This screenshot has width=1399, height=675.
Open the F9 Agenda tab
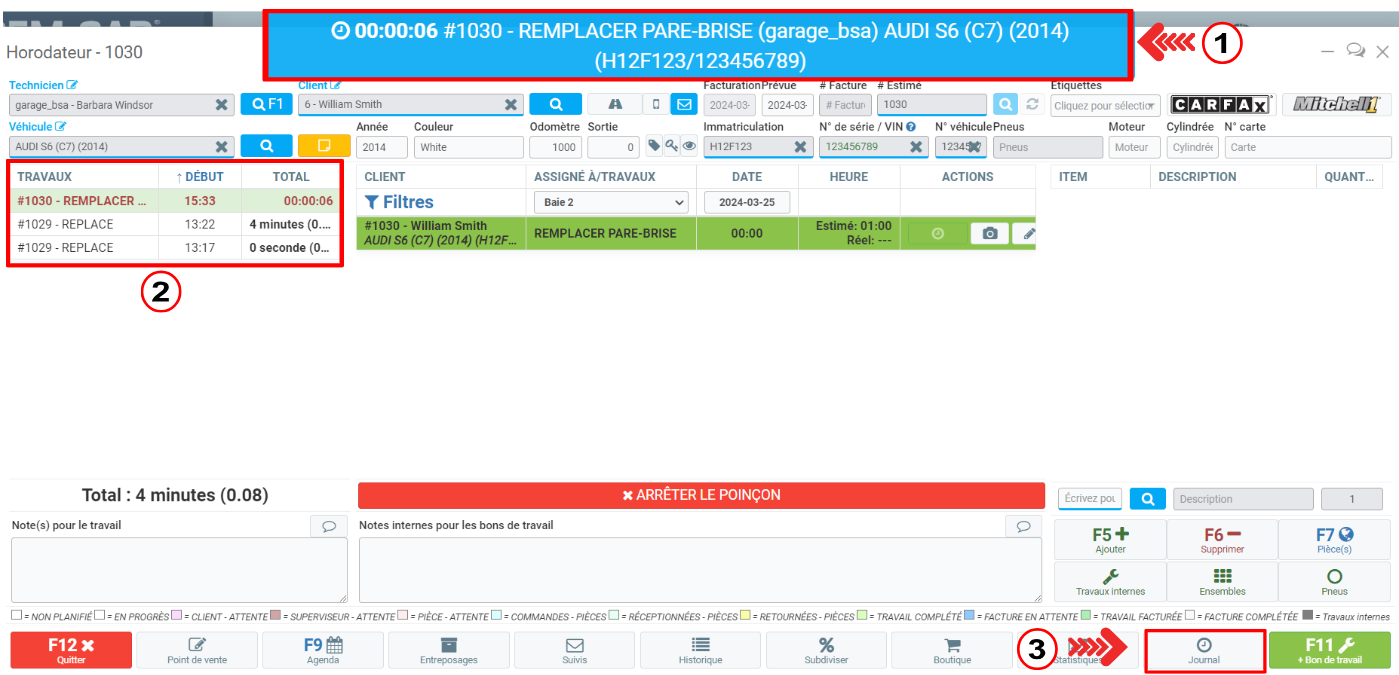323,650
